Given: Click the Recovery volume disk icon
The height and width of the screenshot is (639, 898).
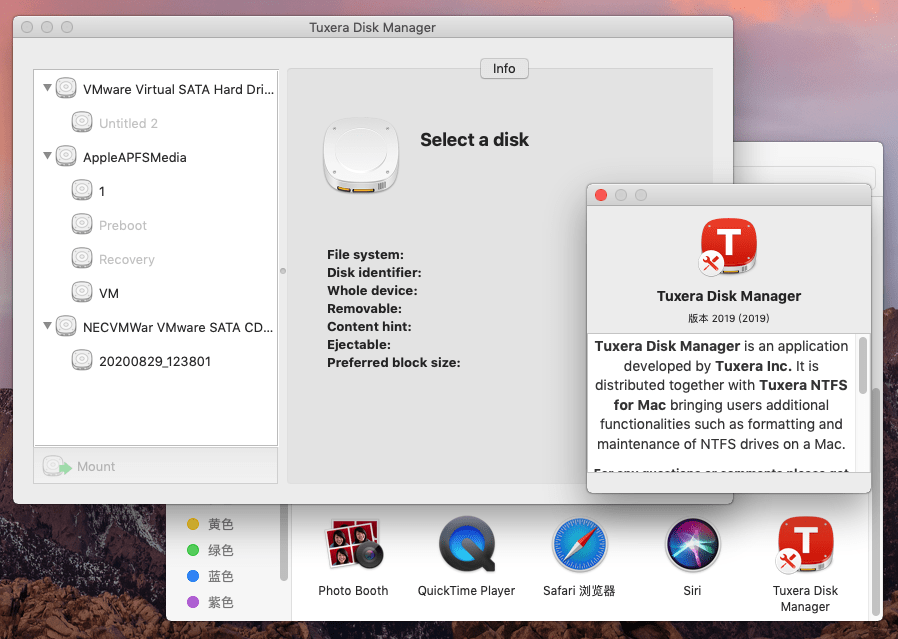Looking at the screenshot, I should click(82, 258).
